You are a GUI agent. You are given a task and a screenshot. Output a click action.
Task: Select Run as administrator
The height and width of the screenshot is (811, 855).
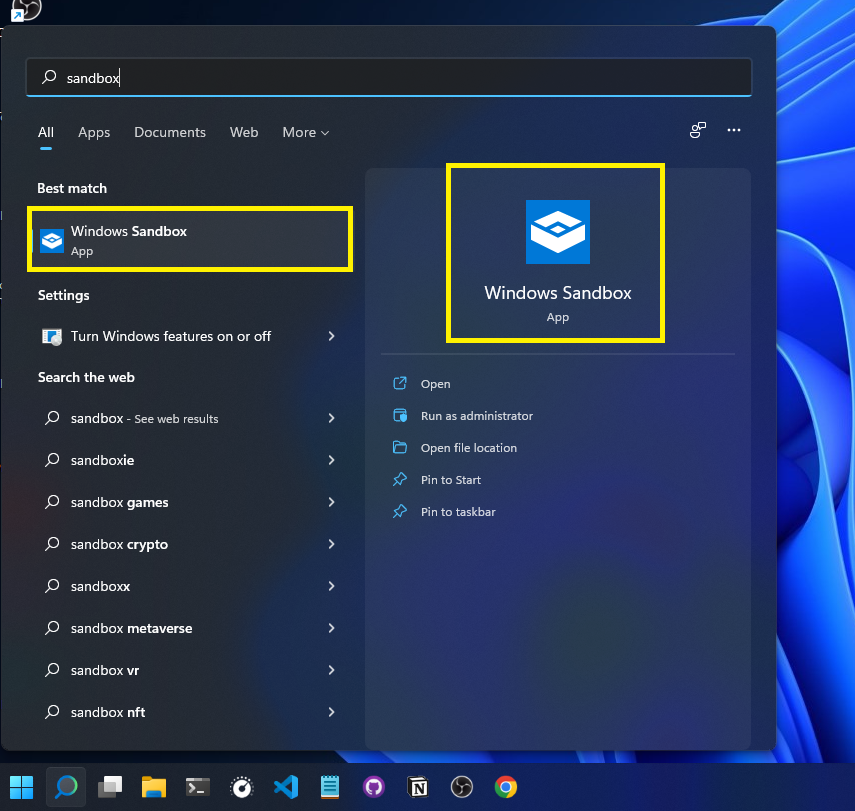tap(477, 416)
